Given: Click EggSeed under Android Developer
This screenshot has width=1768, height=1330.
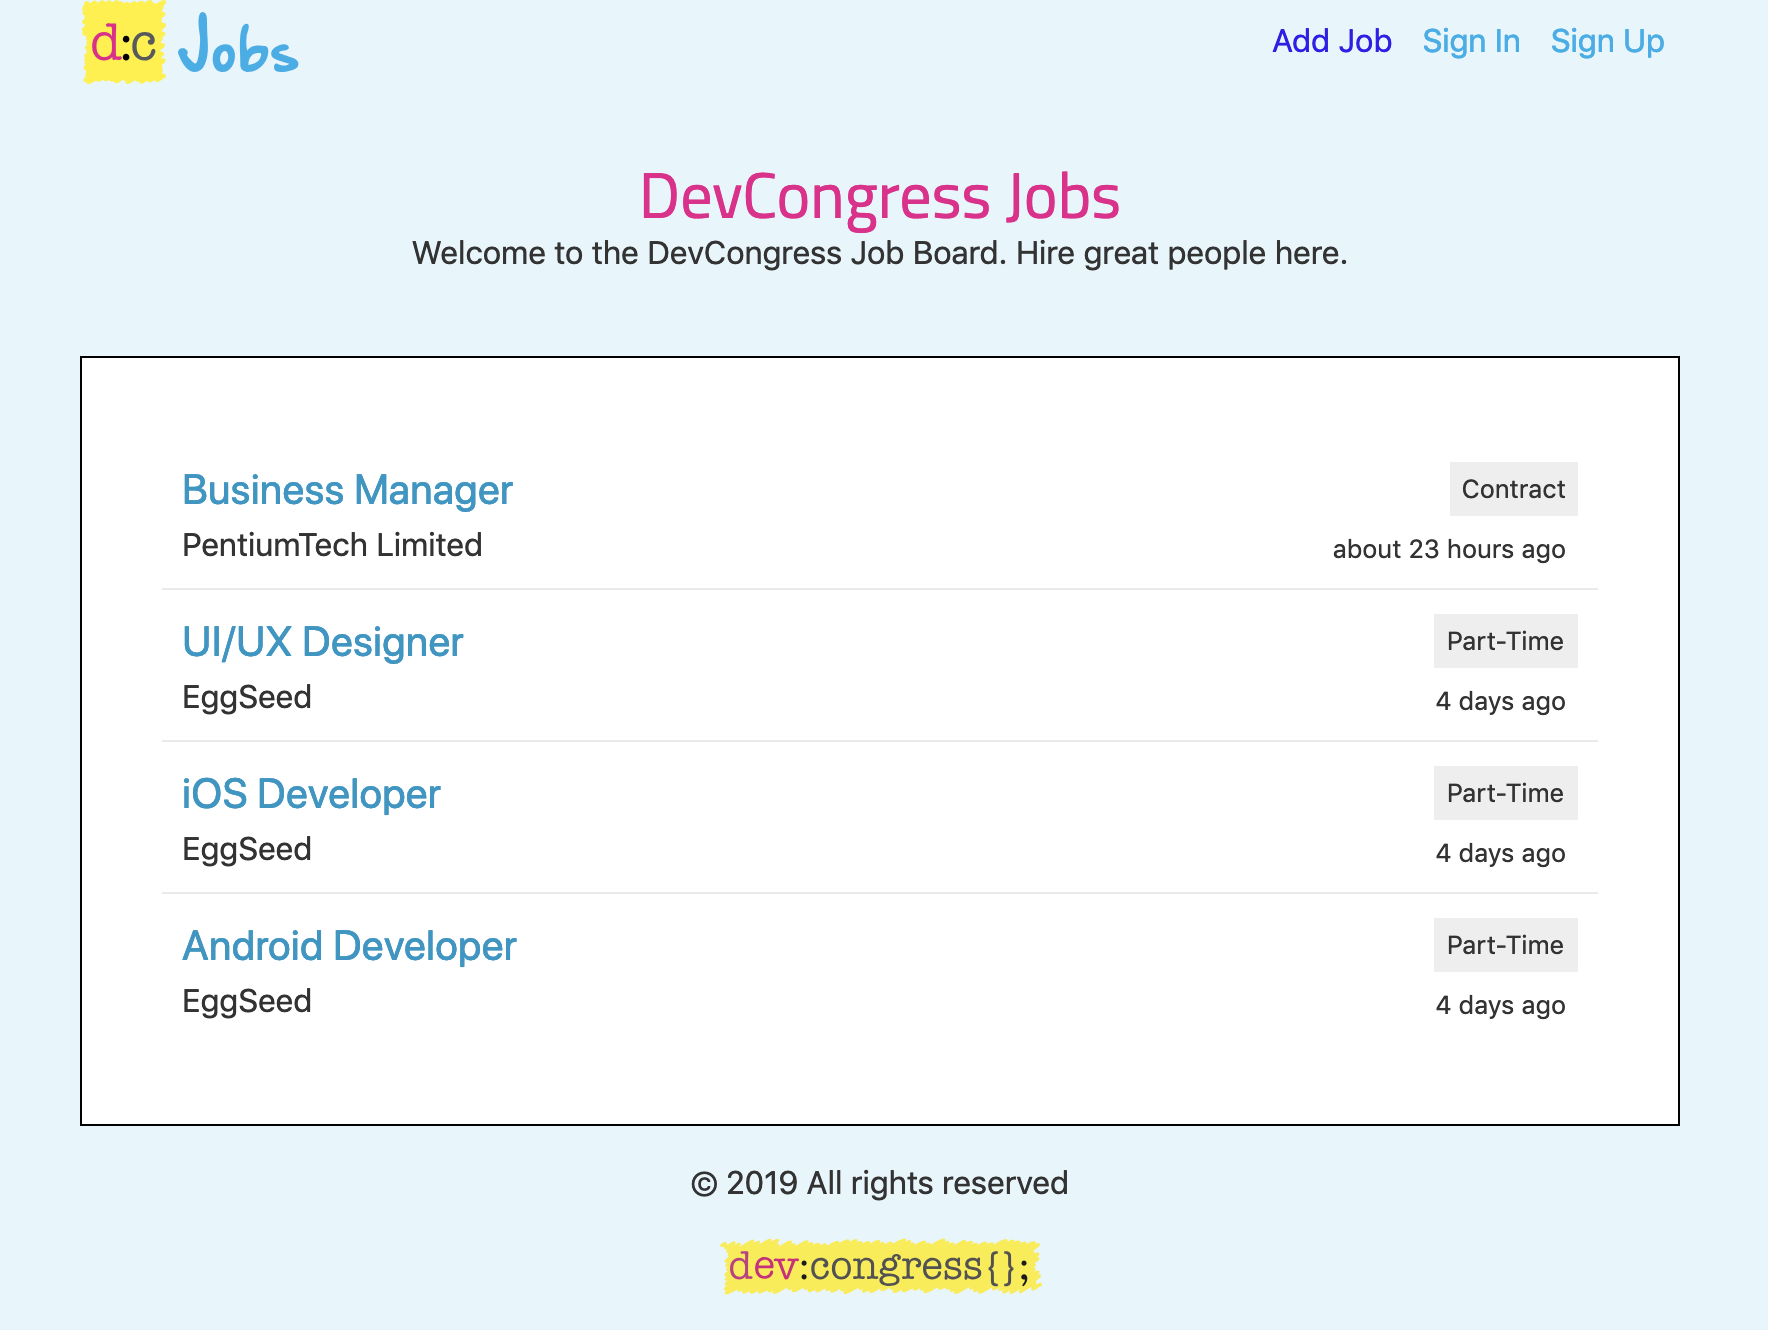Looking at the screenshot, I should [247, 1001].
